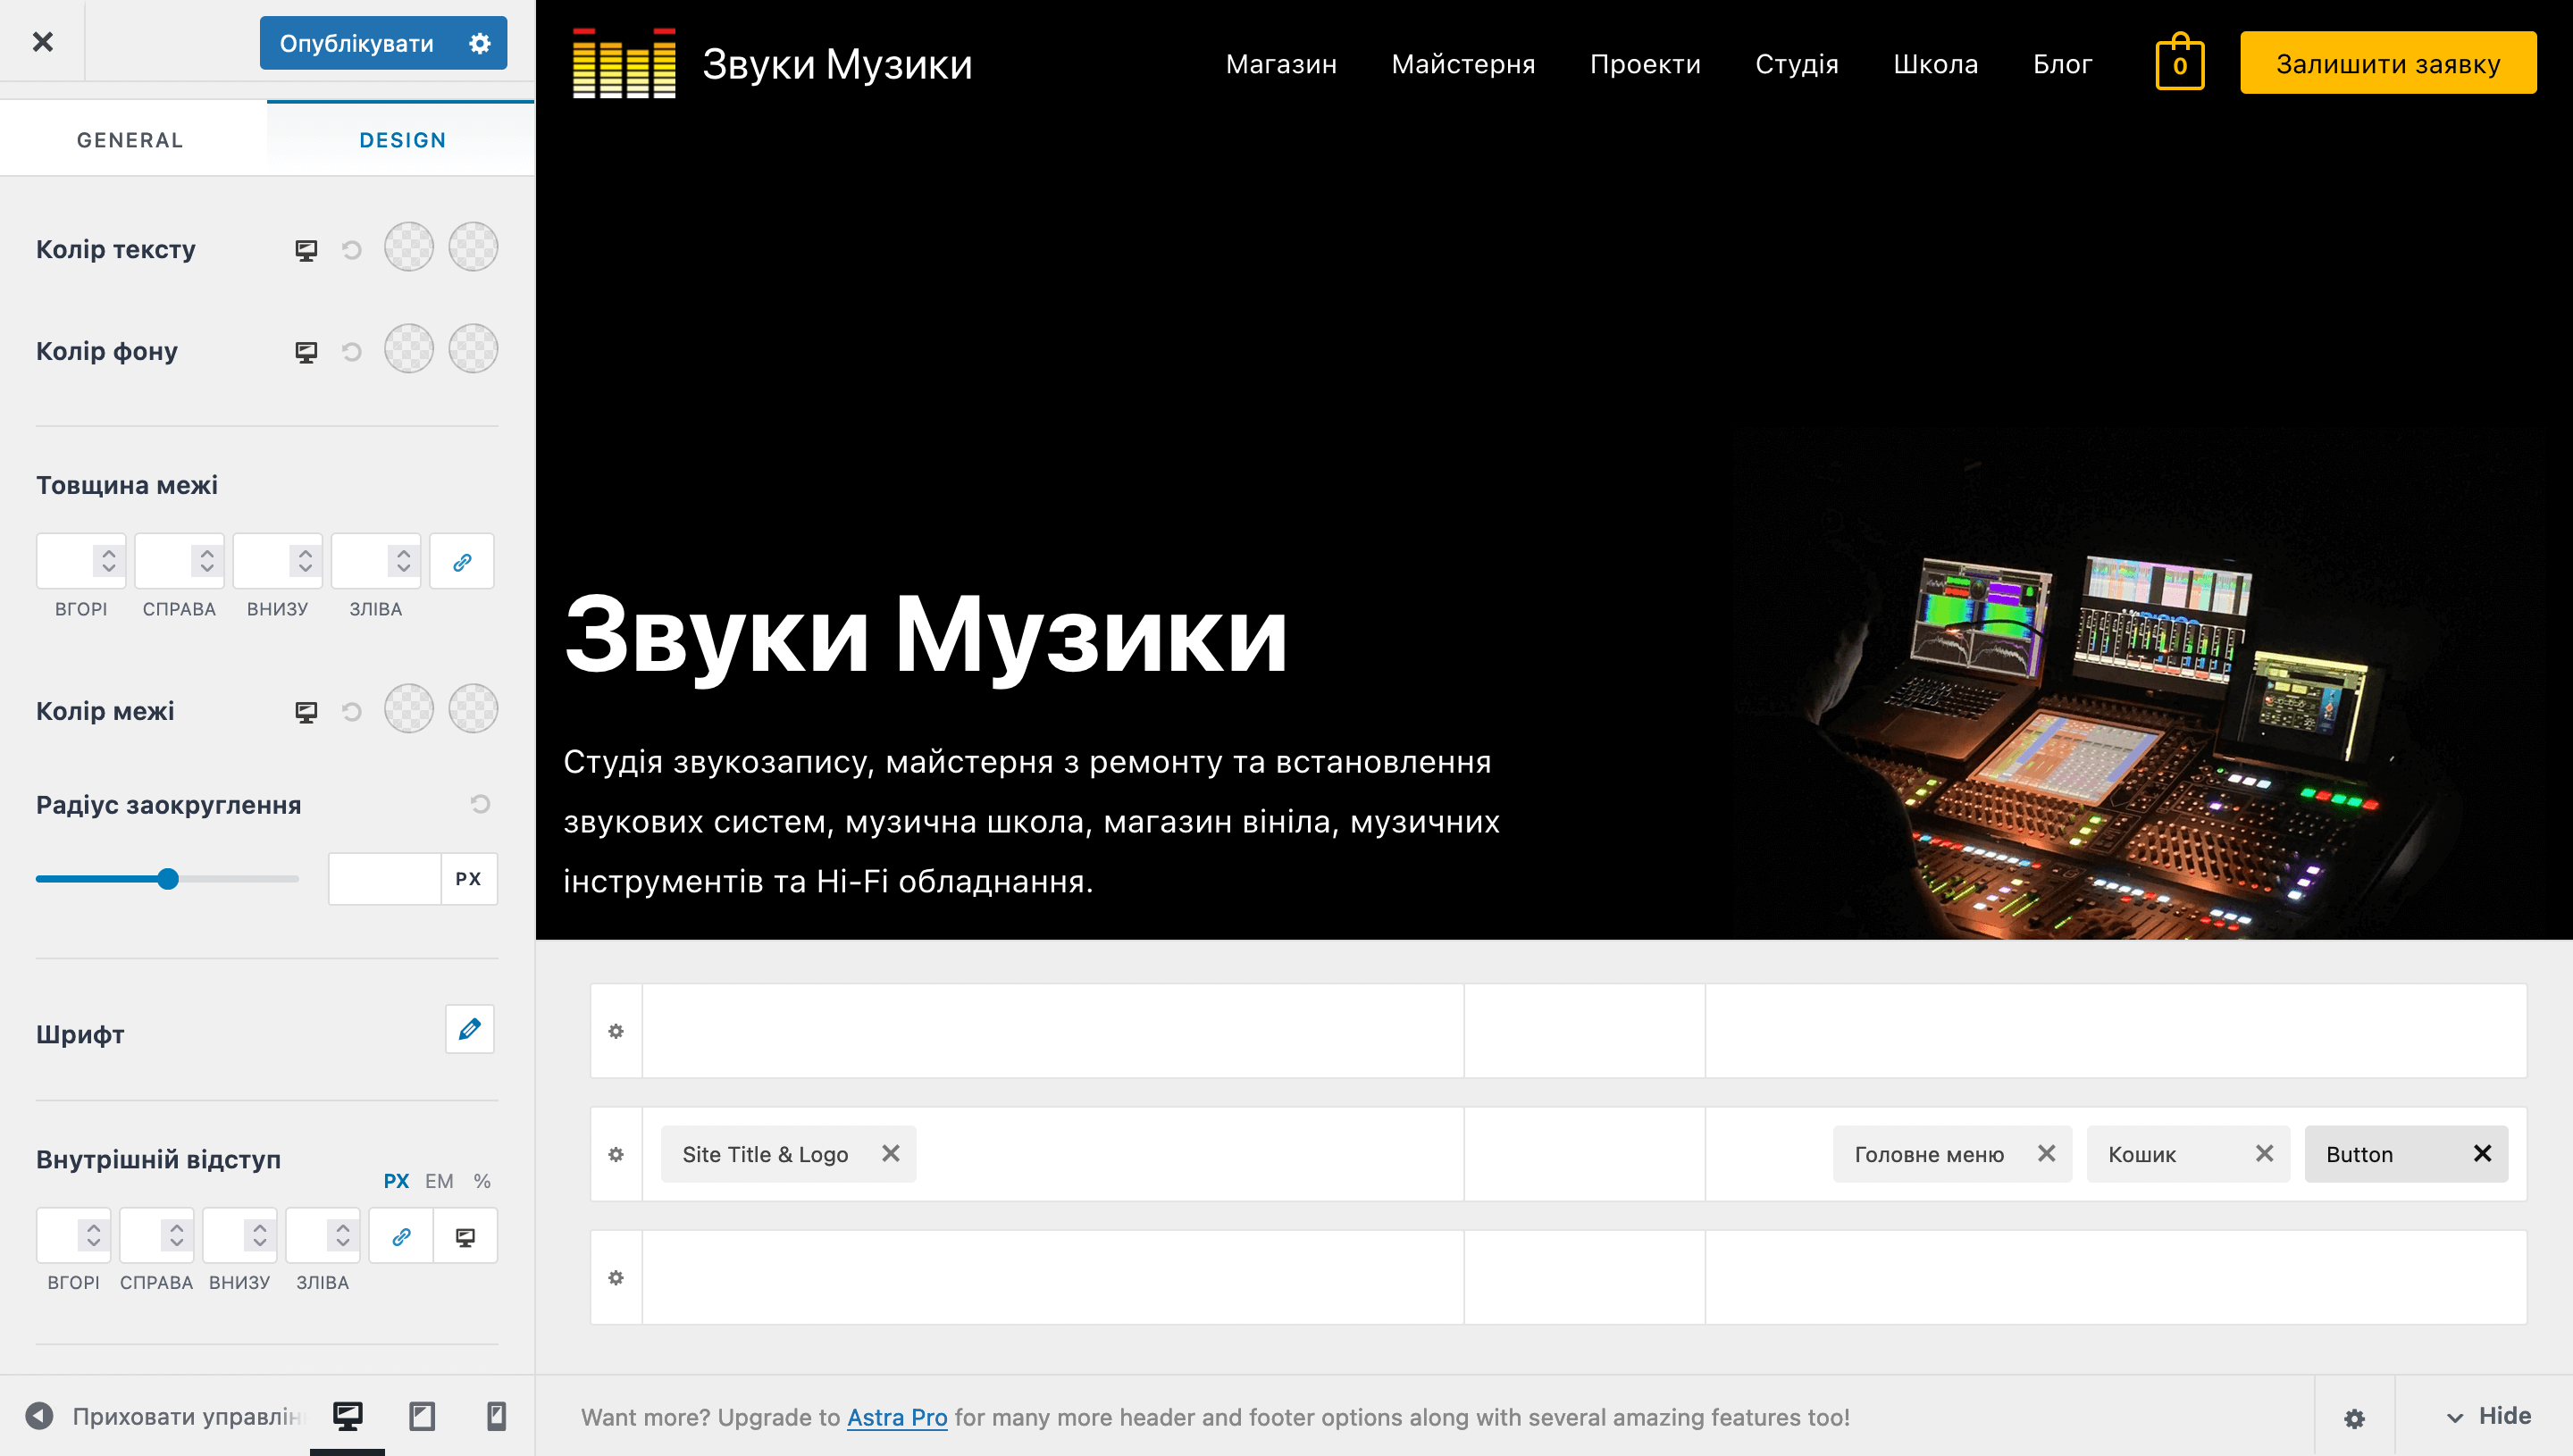Switch to the DESIGN tab
2573x1456 pixels.
(402, 140)
